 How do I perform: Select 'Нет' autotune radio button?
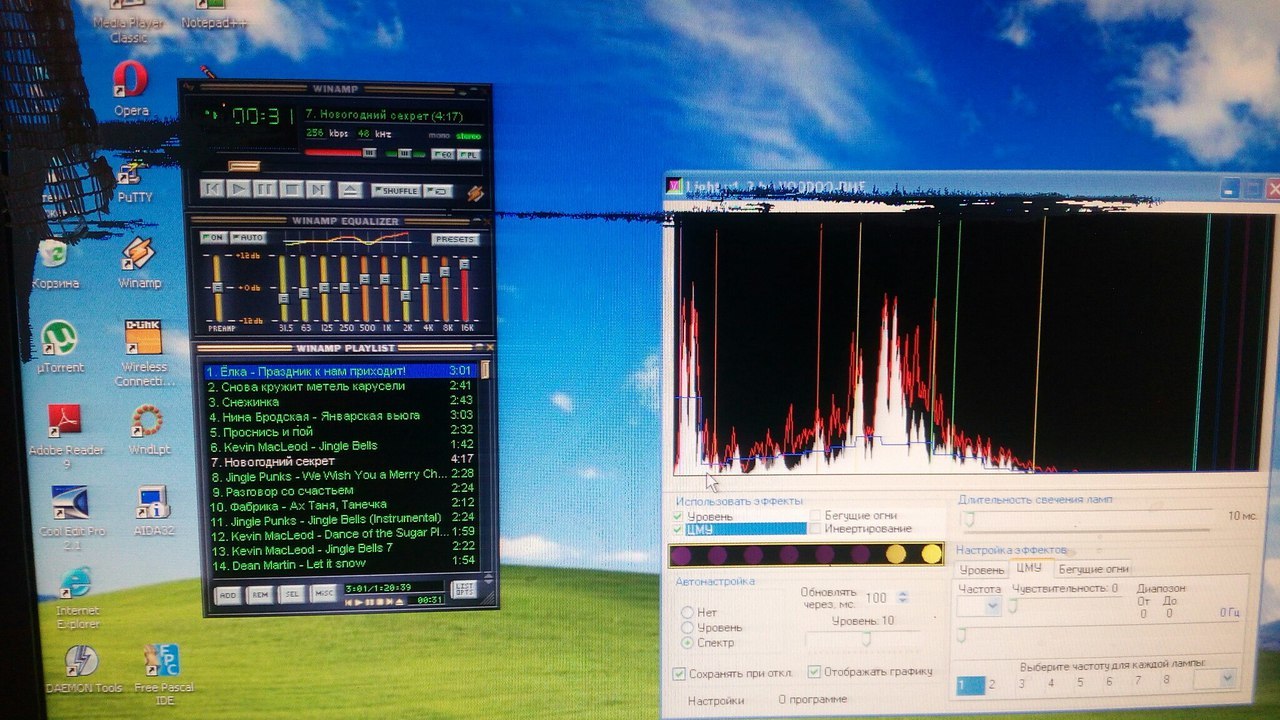coord(687,612)
